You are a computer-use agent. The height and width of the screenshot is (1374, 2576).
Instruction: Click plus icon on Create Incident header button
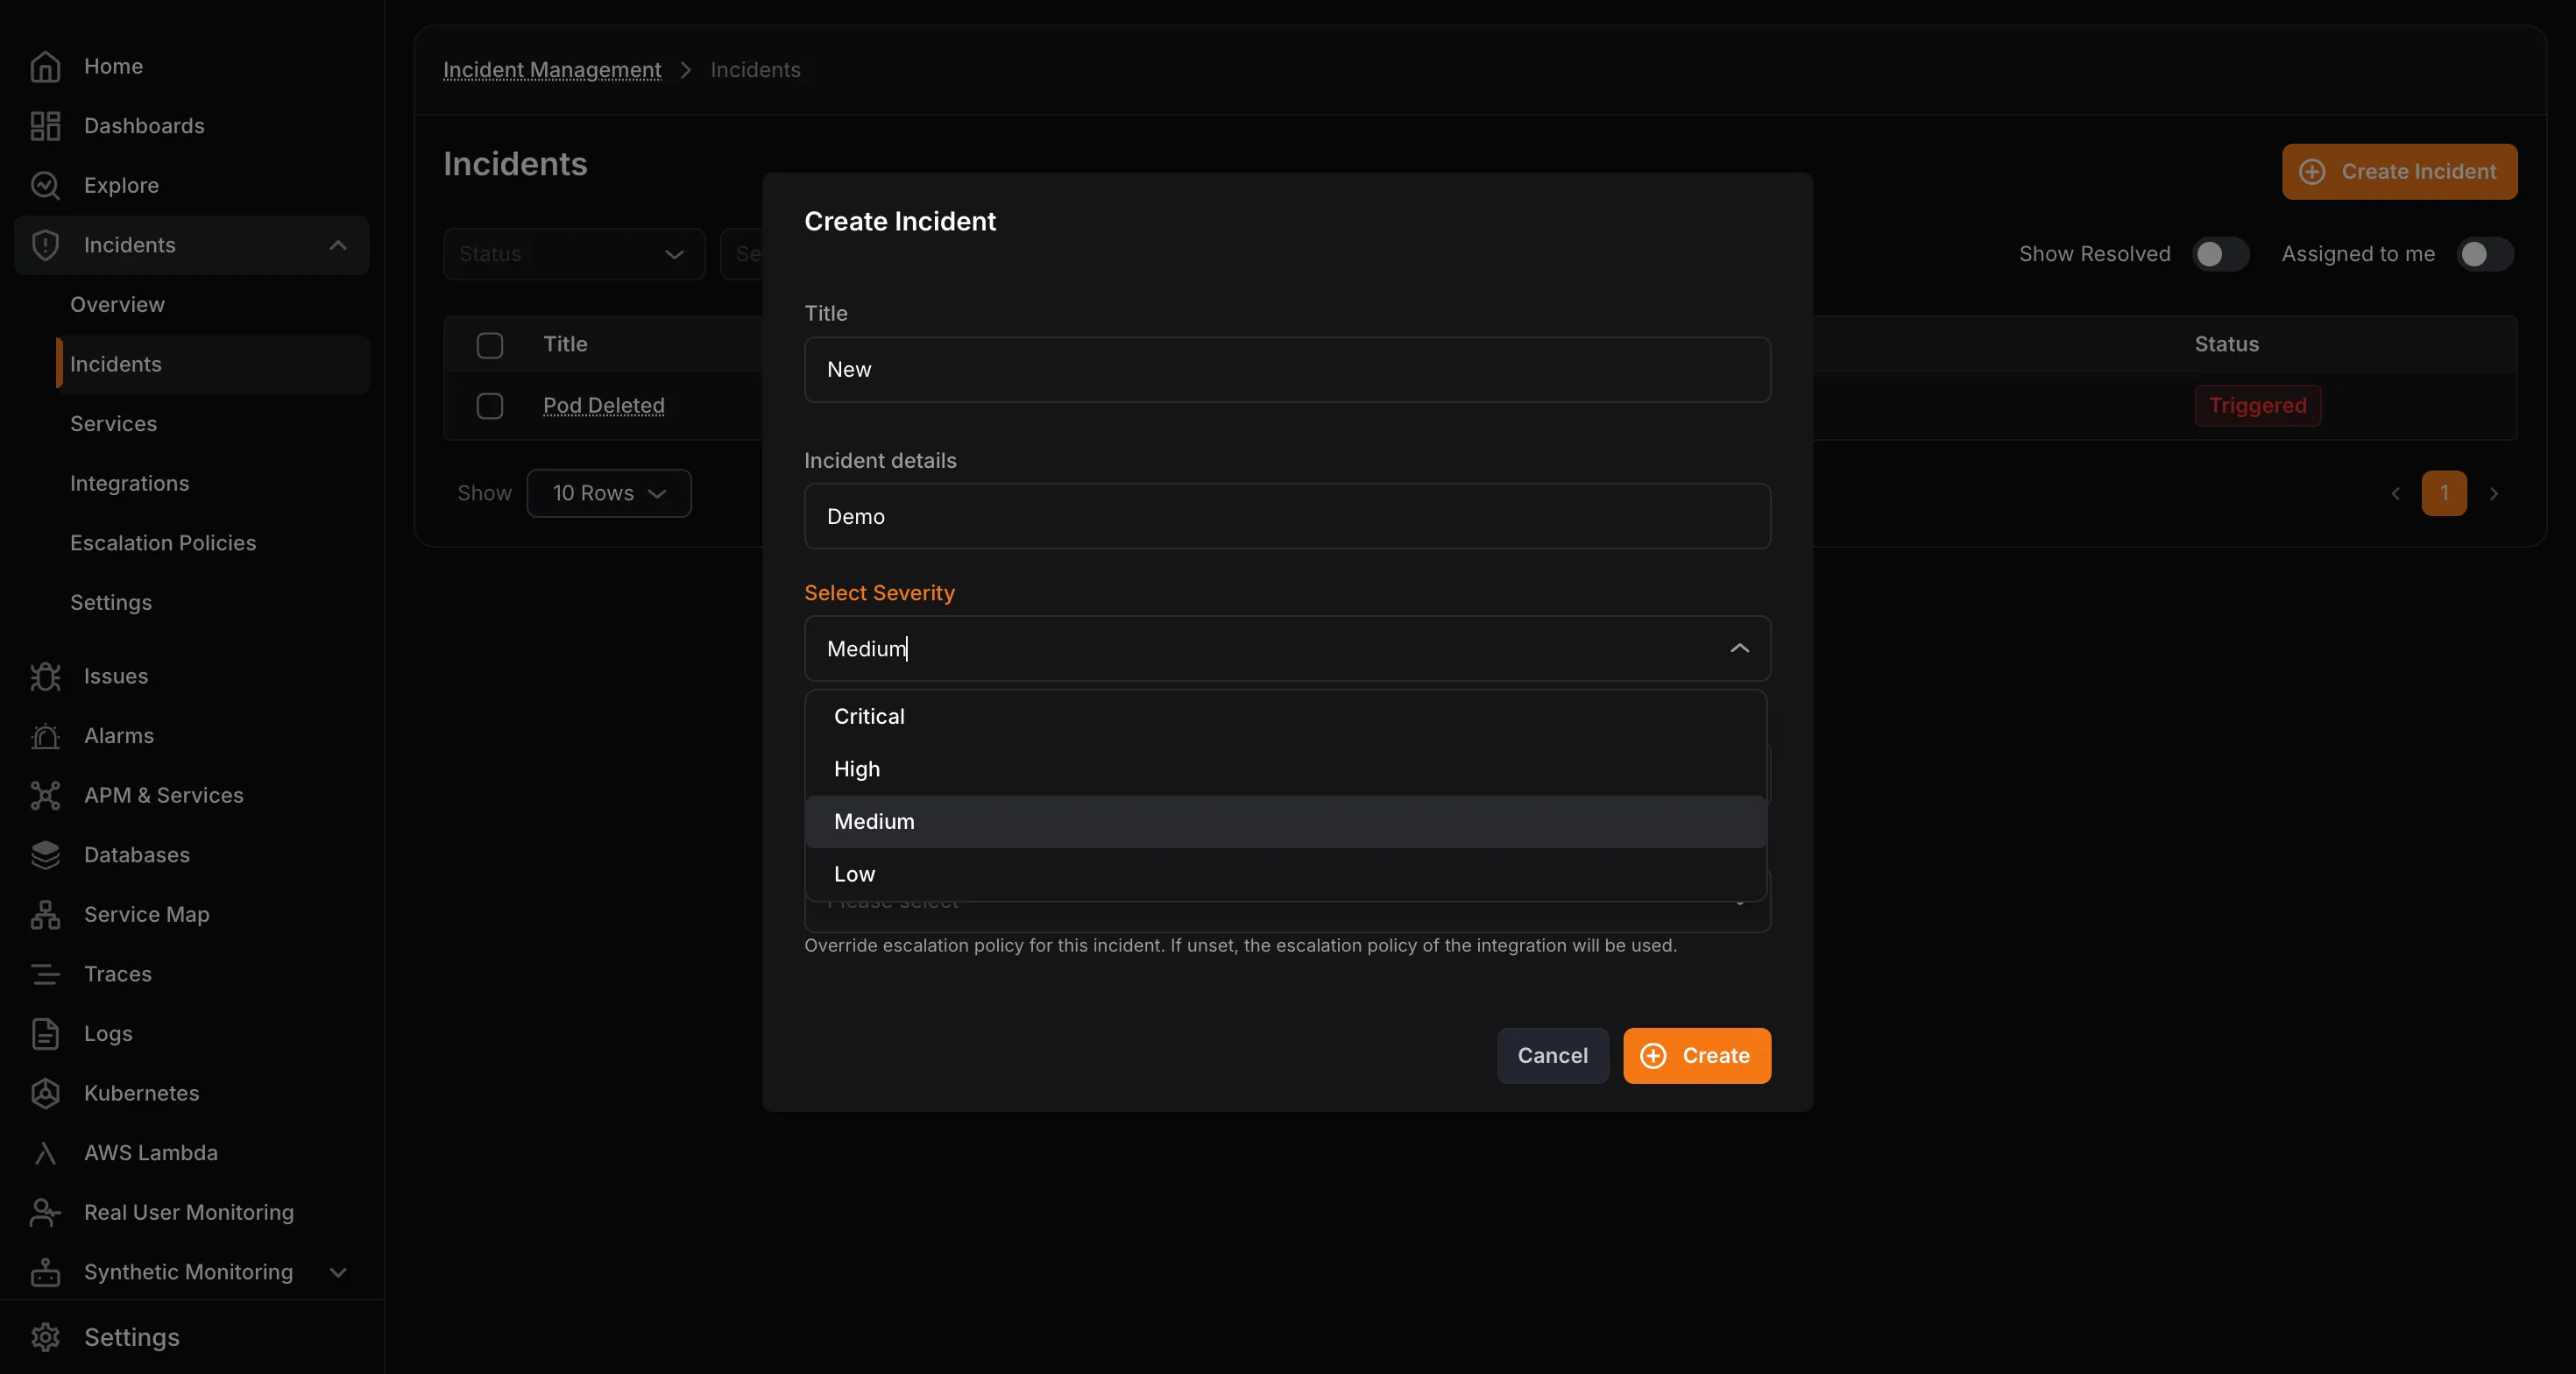pos(2312,172)
